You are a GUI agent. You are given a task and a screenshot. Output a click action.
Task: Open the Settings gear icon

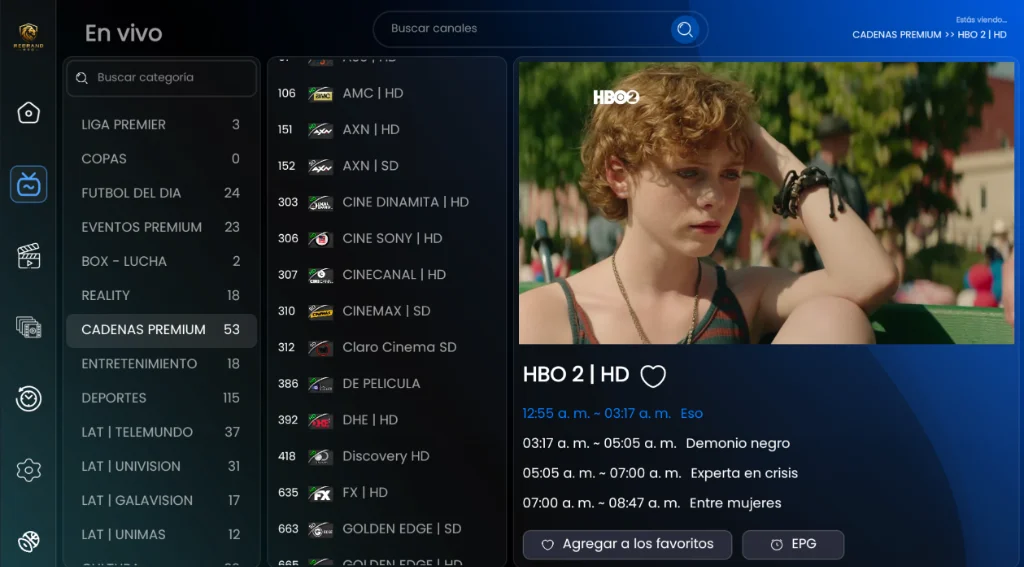[x=28, y=470]
